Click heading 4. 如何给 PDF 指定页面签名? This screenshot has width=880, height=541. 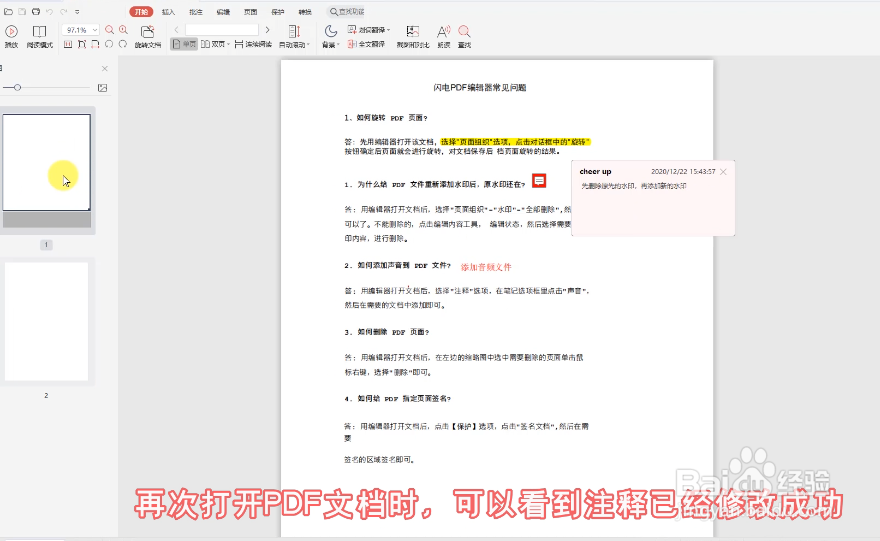(397, 399)
